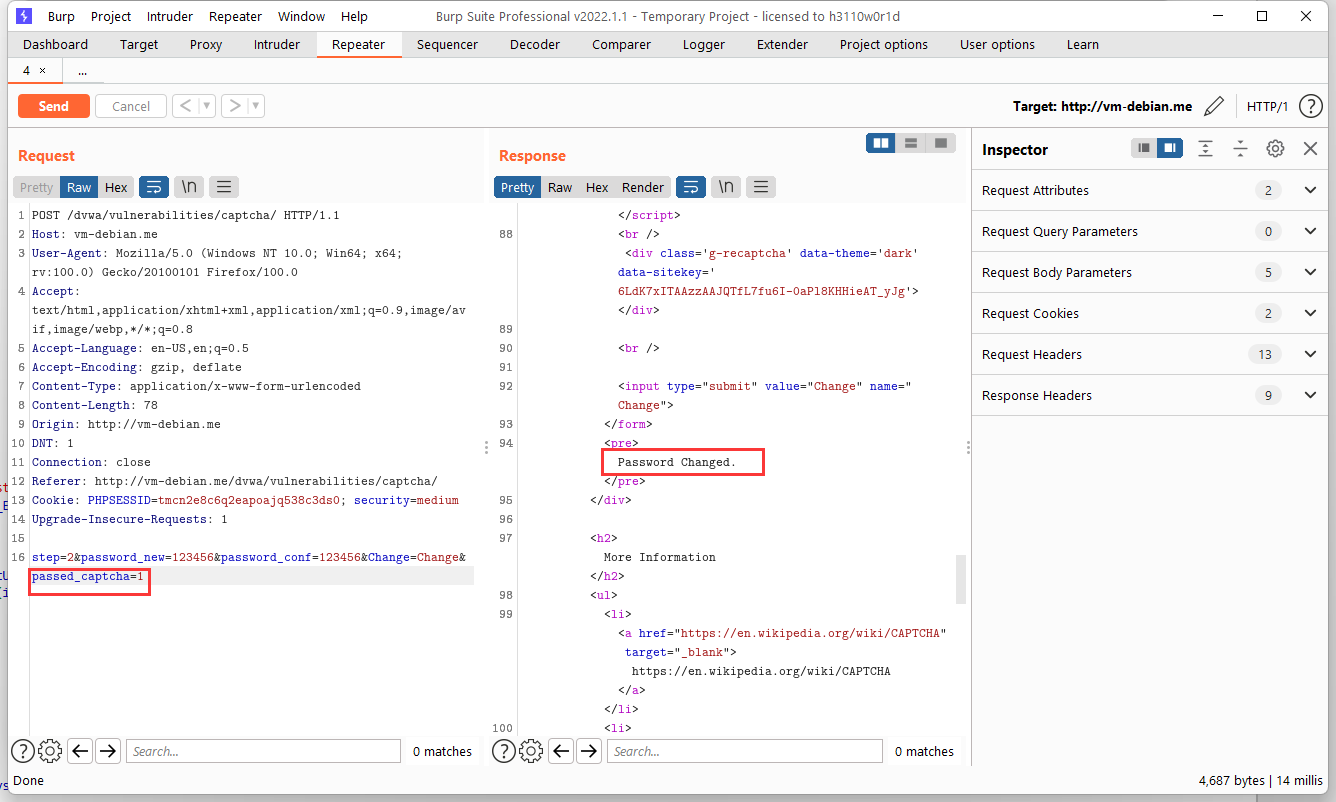Open Request pane hamburger options menu
Viewport: 1336px width, 802px height.
223,187
